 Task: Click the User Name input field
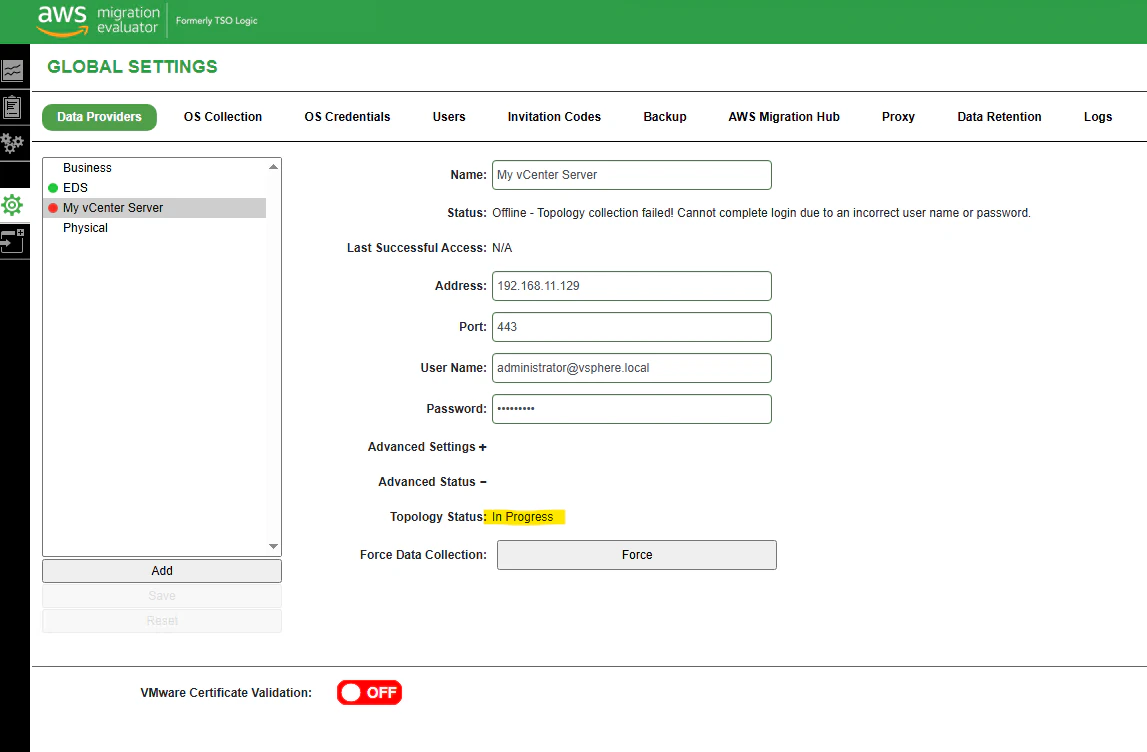[632, 368]
